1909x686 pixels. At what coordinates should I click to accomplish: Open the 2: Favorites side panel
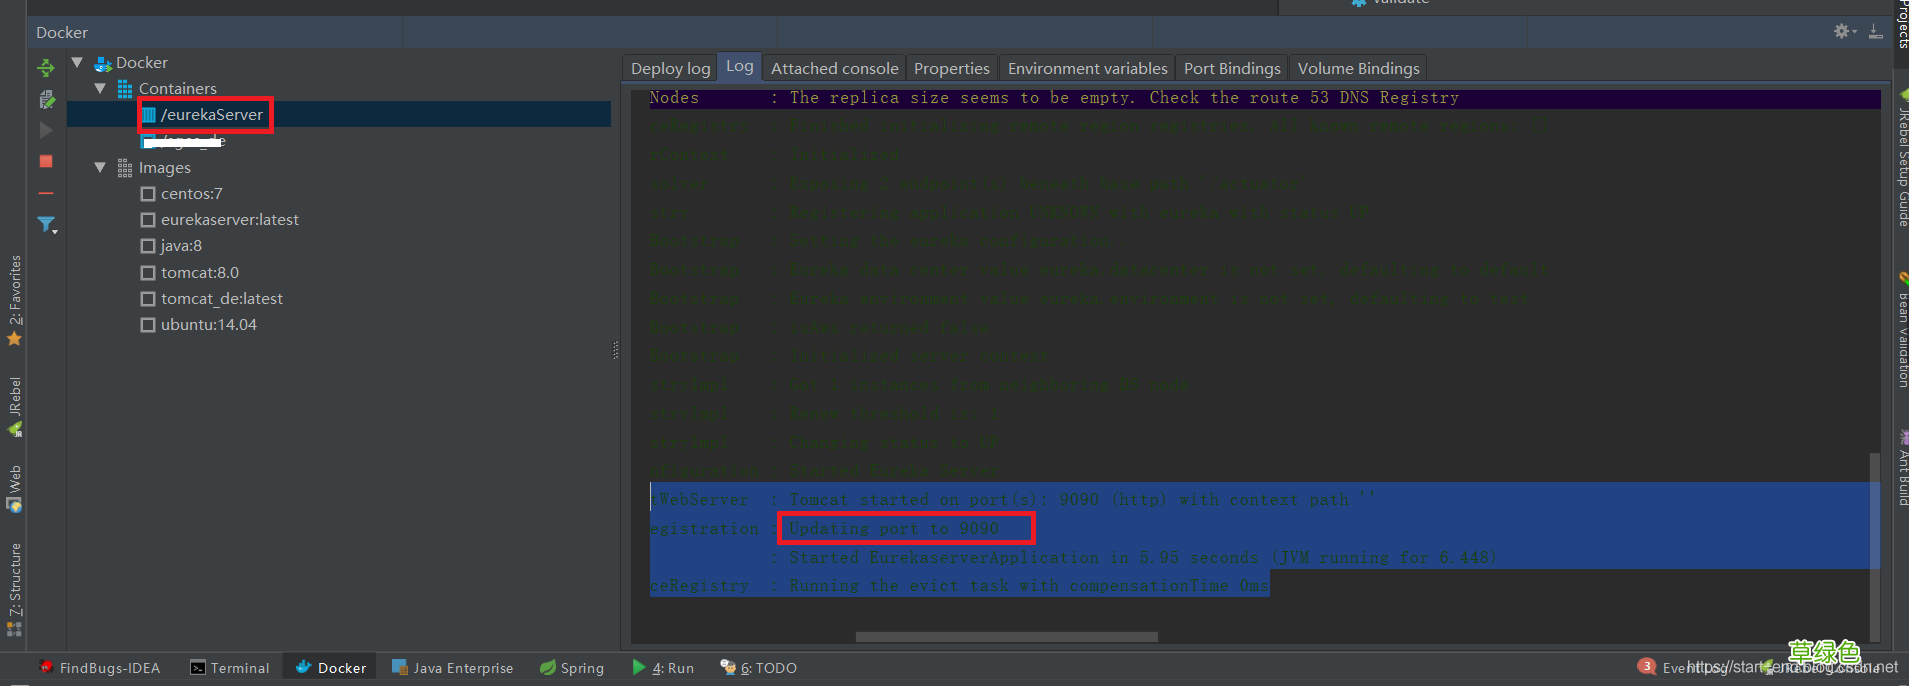tap(14, 300)
